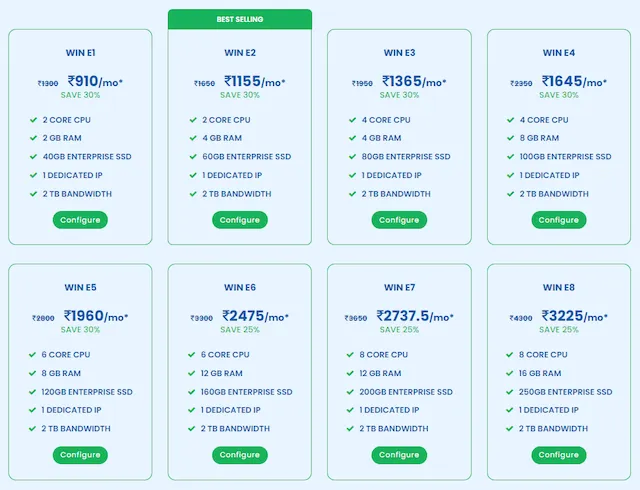Image resolution: width=640 pixels, height=490 pixels.
Task: Click Configure button for WIN E1 plan
Action: point(80,219)
